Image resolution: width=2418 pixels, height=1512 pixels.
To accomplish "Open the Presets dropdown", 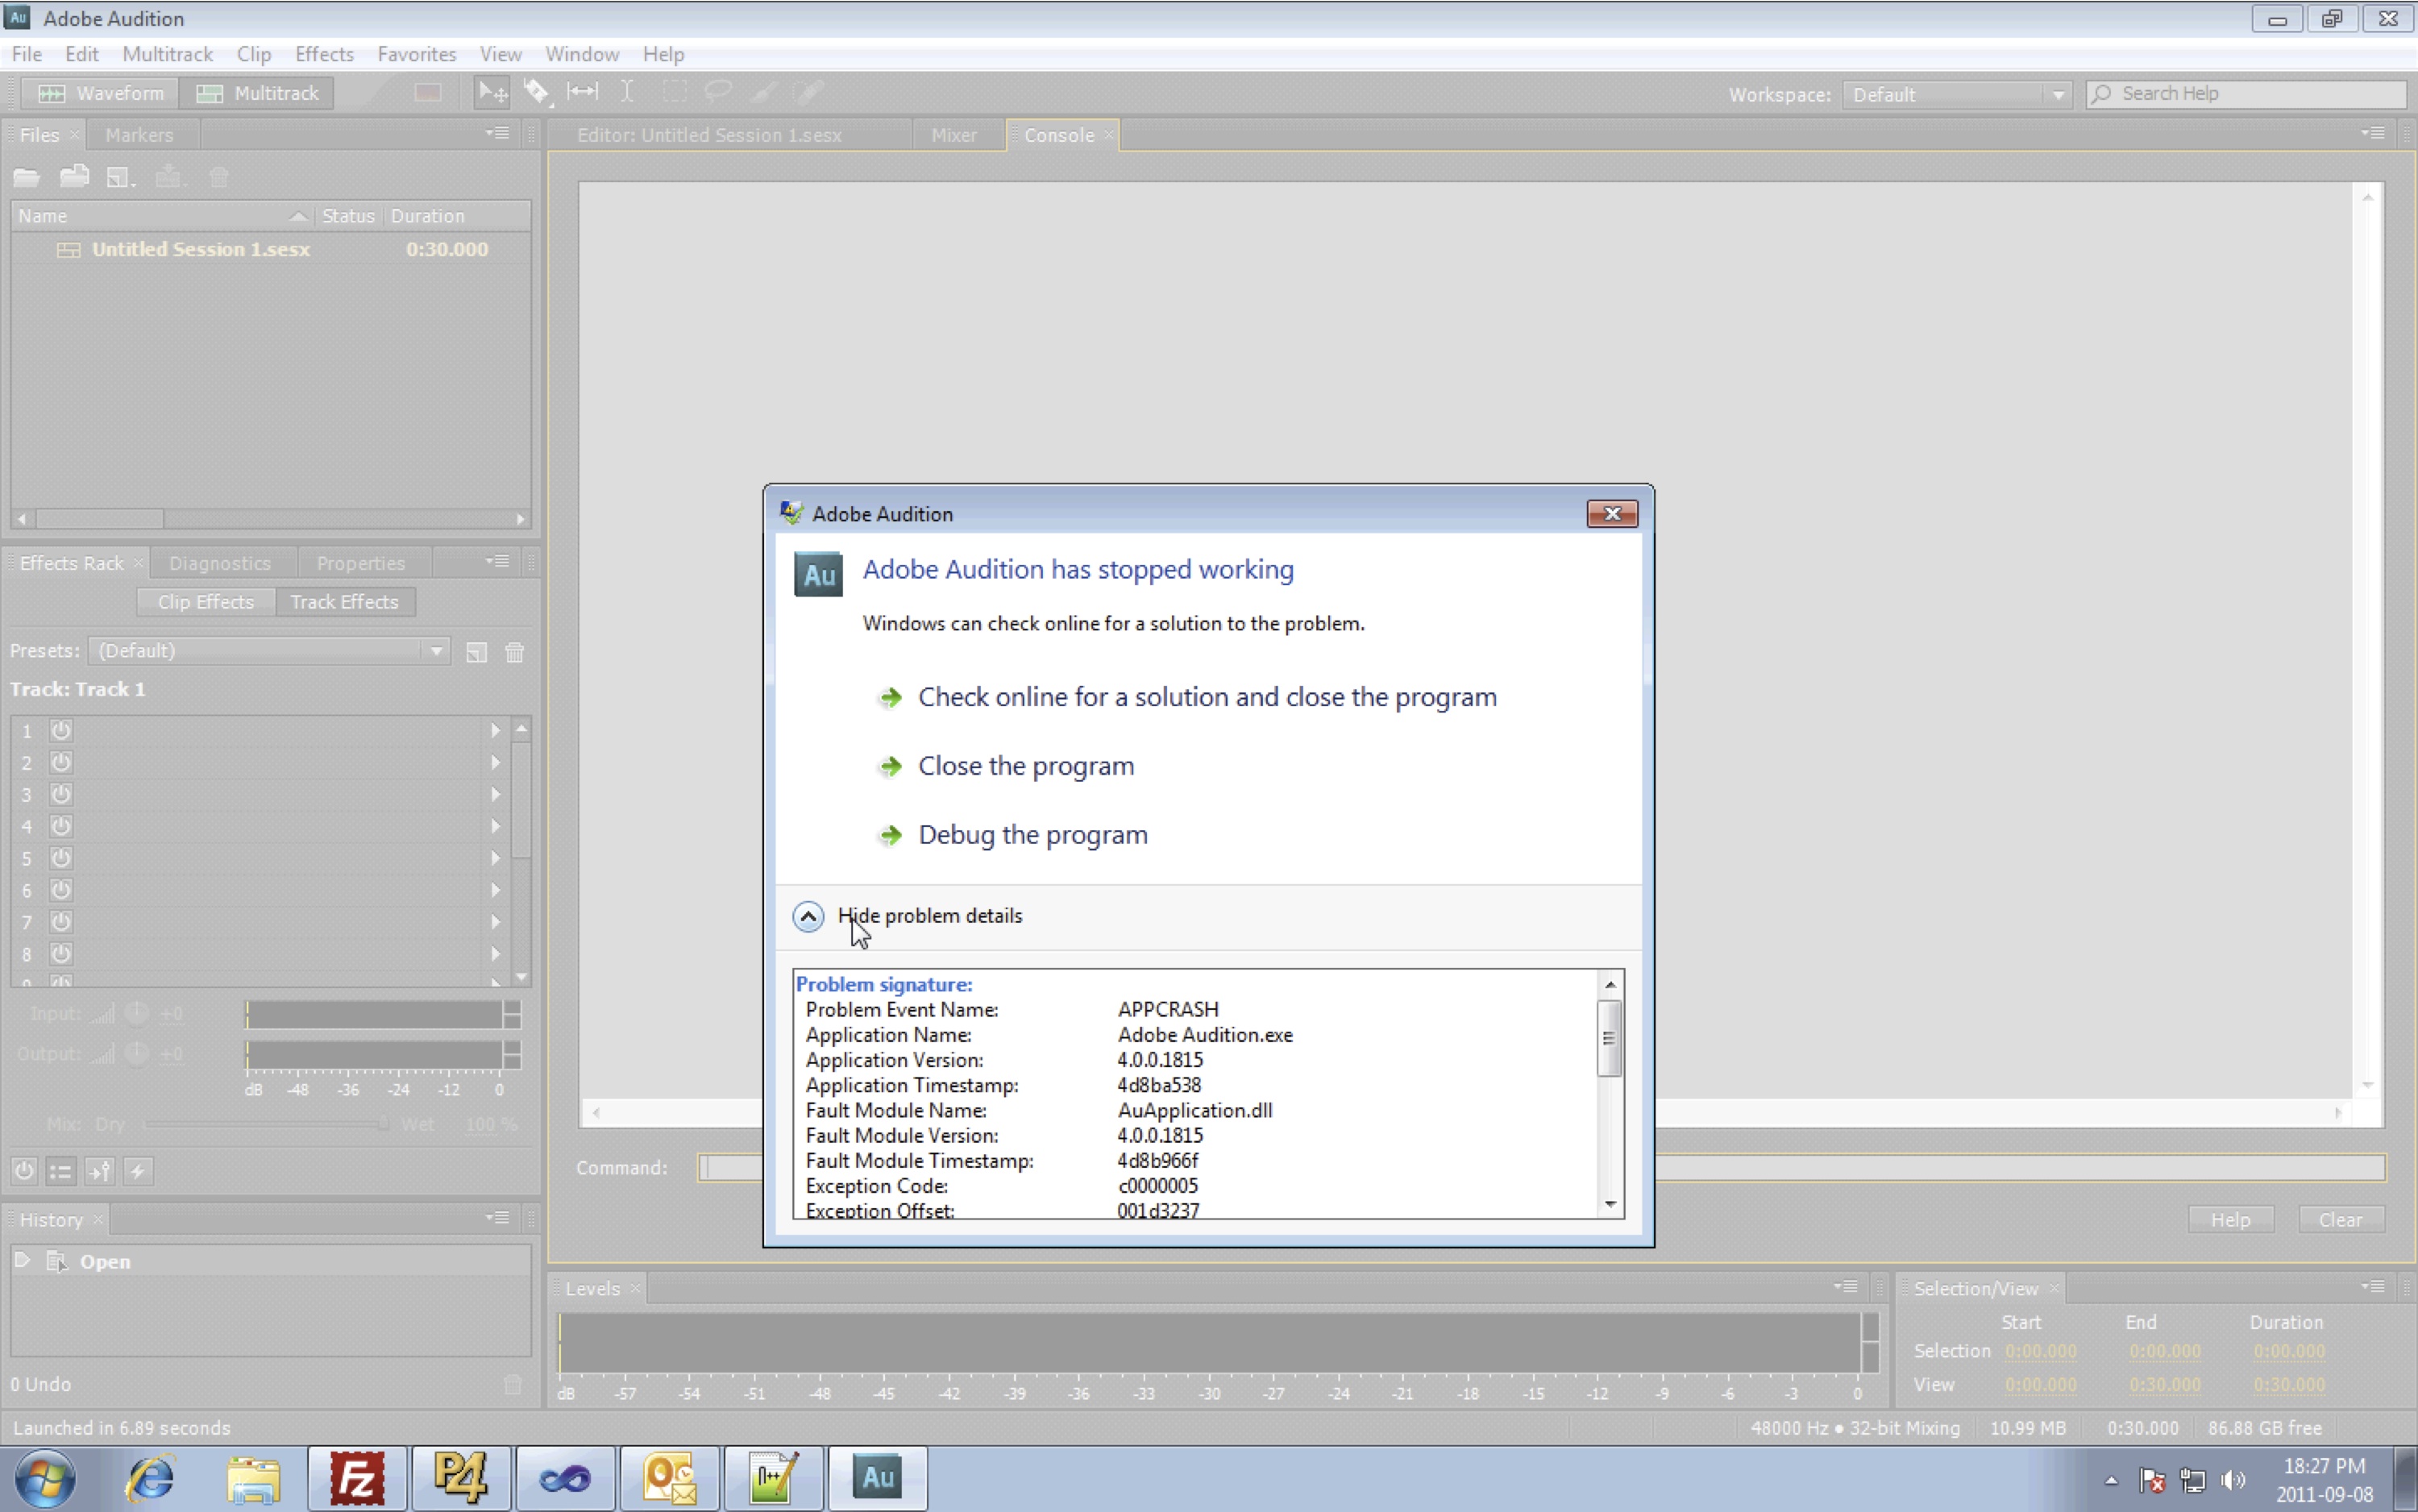I will (269, 651).
